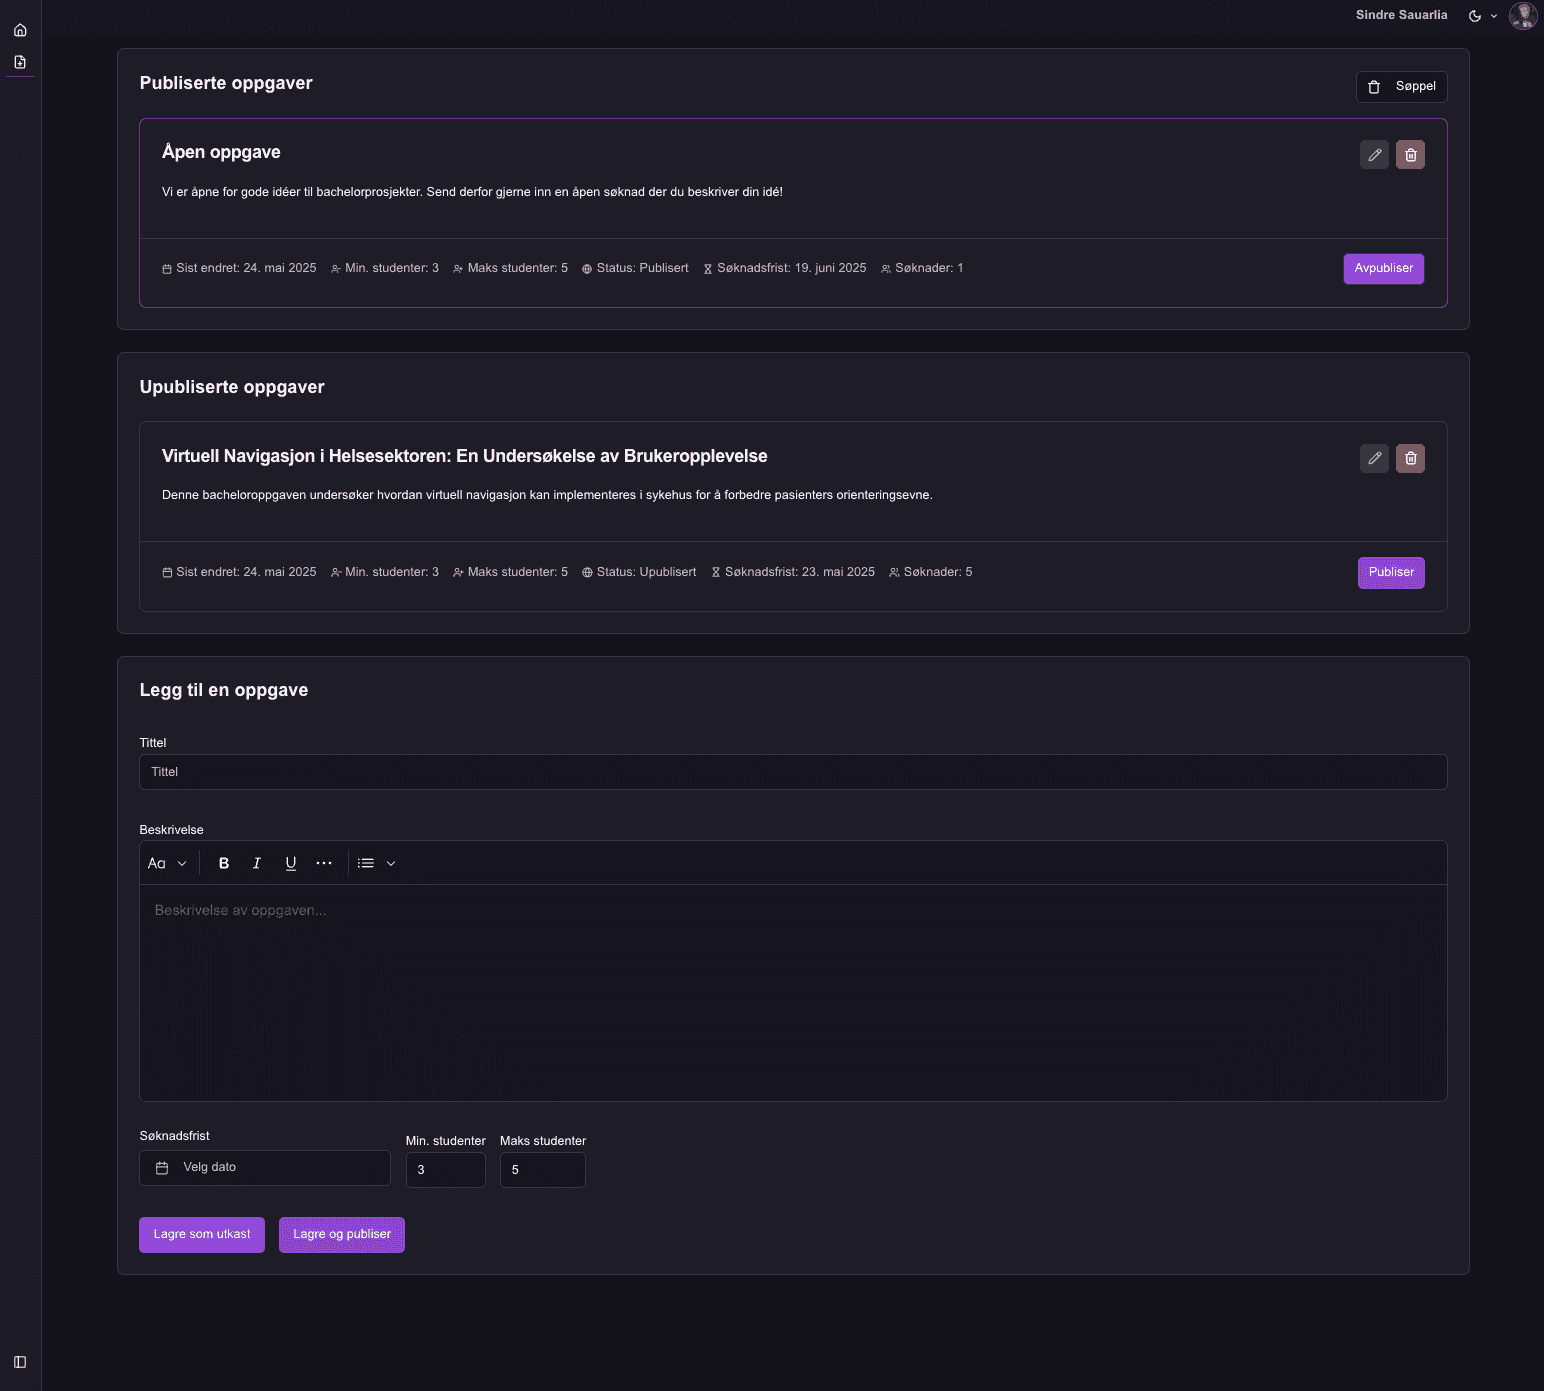This screenshot has height=1391, width=1544.
Task: Focus the Tittel input field
Action: tap(793, 772)
